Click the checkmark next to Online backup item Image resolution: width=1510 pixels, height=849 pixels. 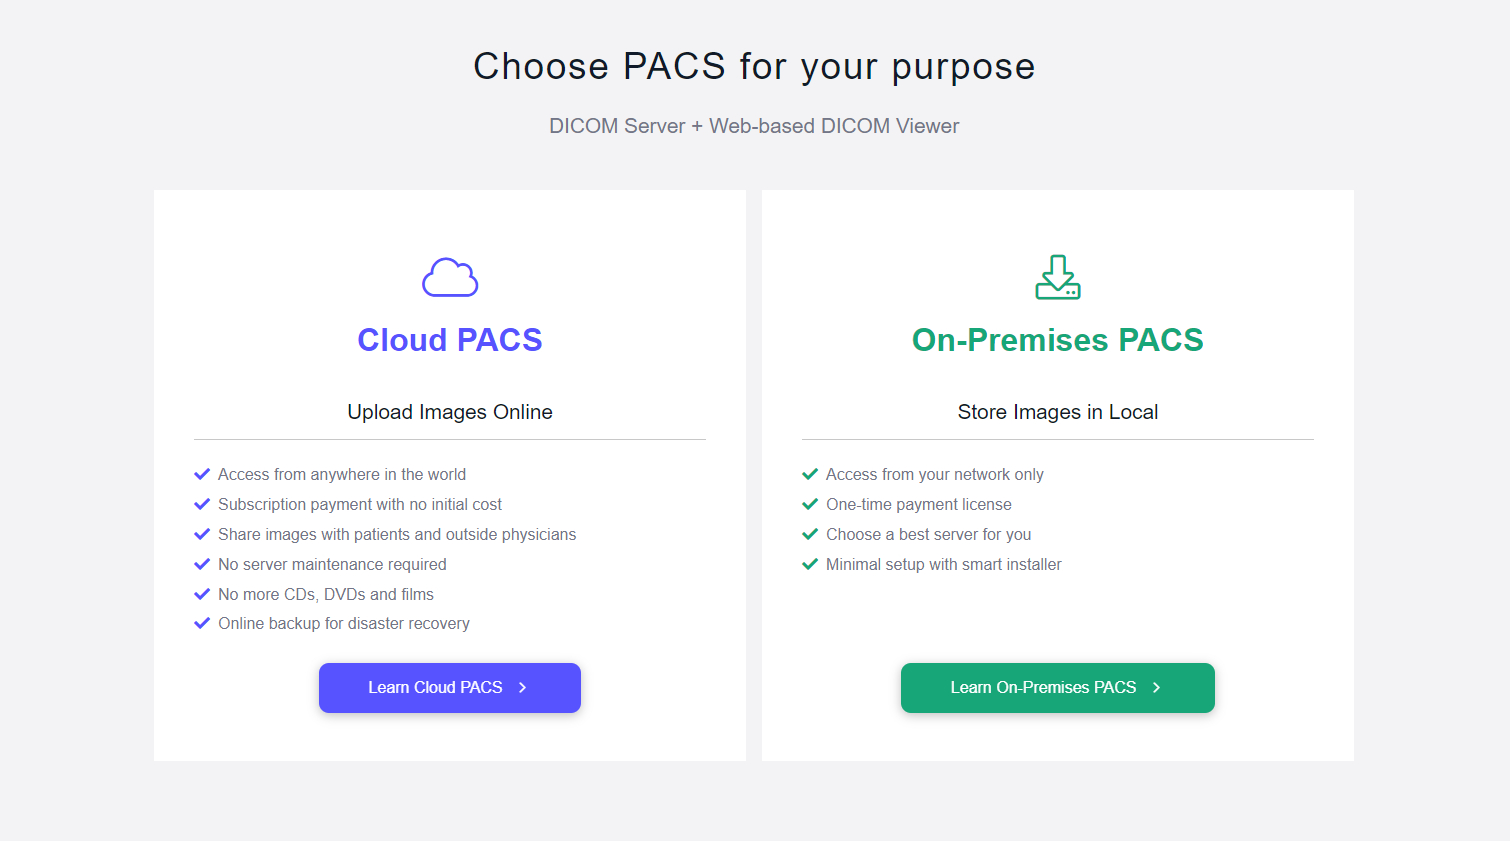(x=202, y=623)
